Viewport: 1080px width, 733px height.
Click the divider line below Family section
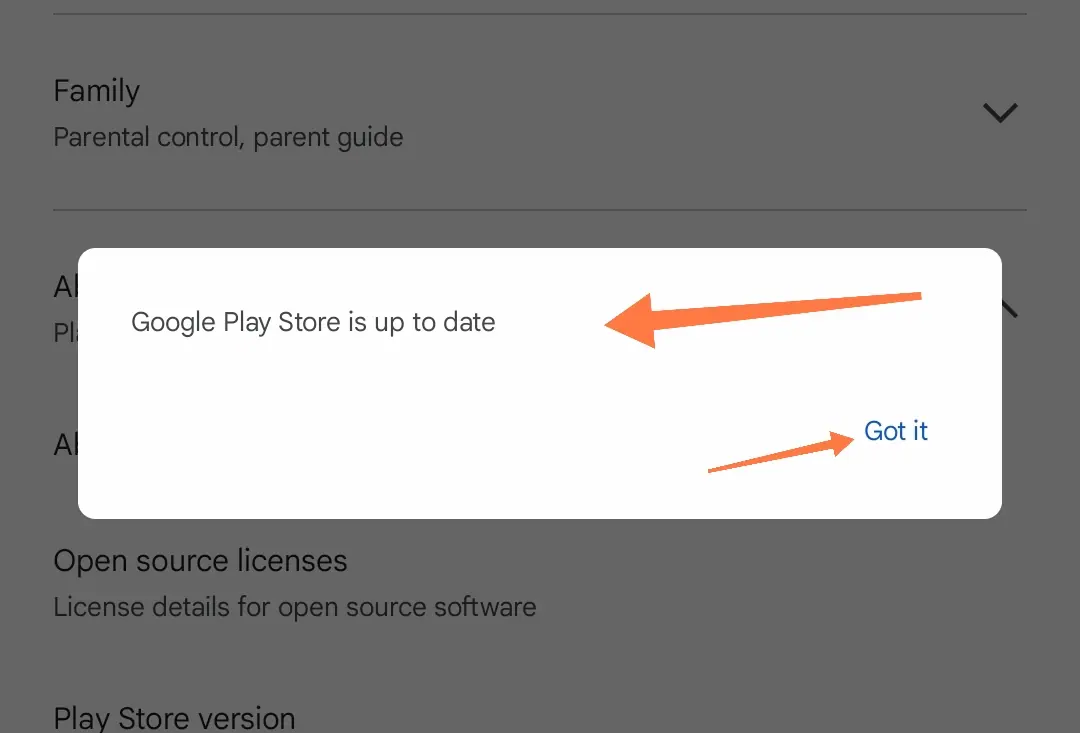540,210
